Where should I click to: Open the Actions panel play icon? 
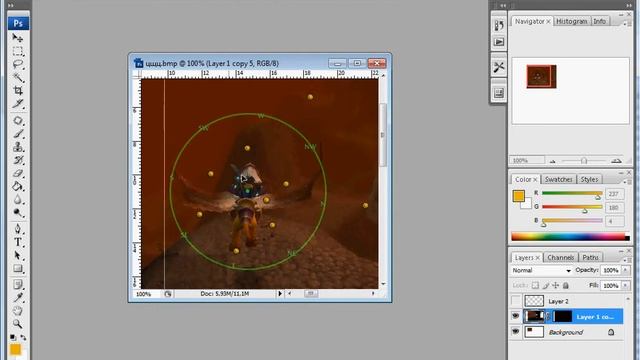click(x=499, y=42)
